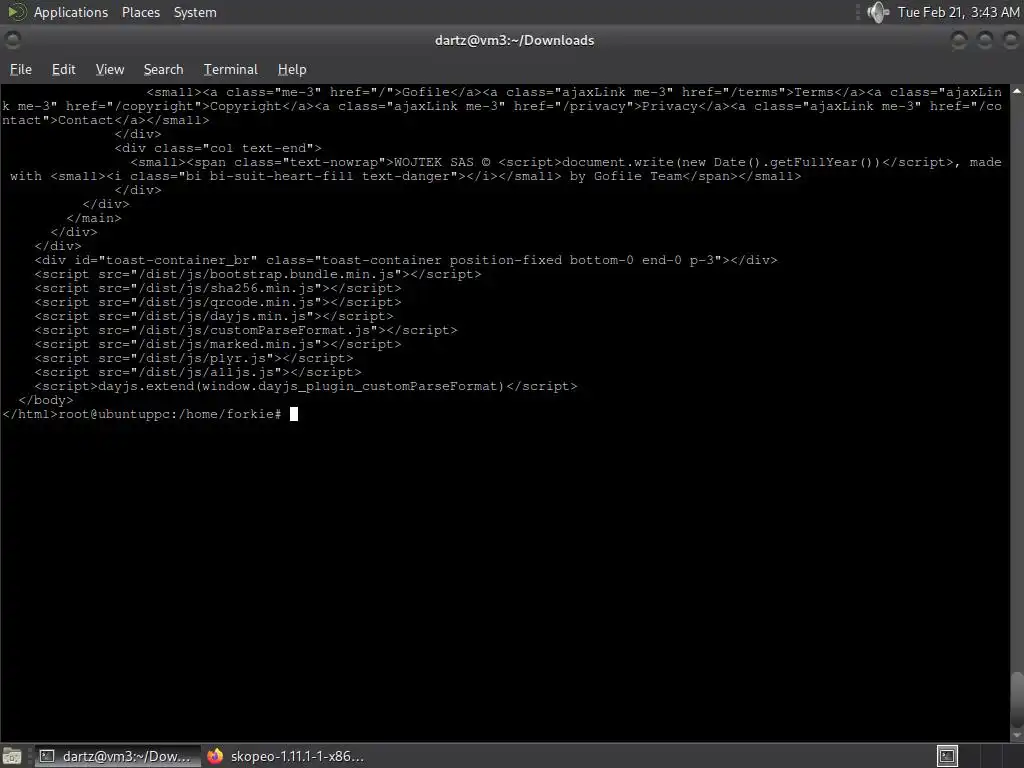Switch to skopeo Firefox taskbar button

(285, 756)
